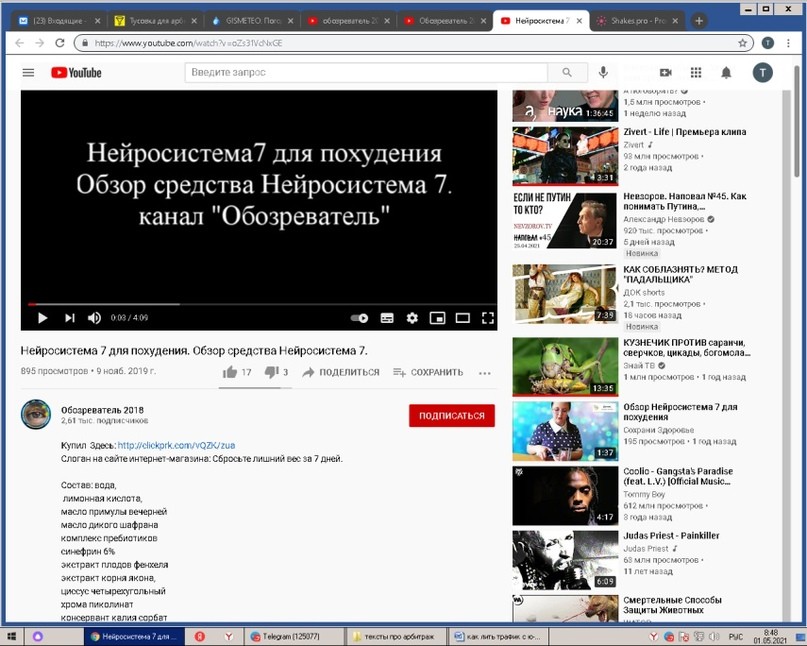Bookmark the page with the star icon
The height and width of the screenshot is (646, 807).
coord(742,43)
